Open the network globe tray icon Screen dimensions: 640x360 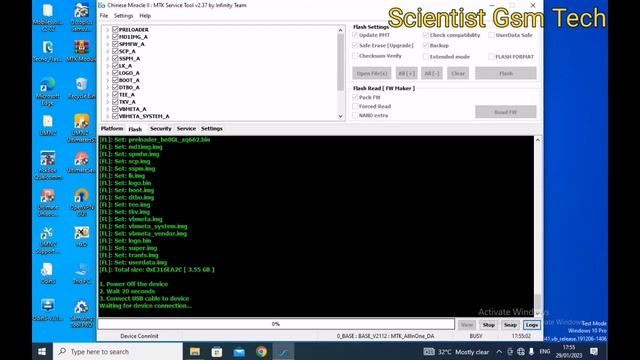pyautogui.click(x=520, y=351)
